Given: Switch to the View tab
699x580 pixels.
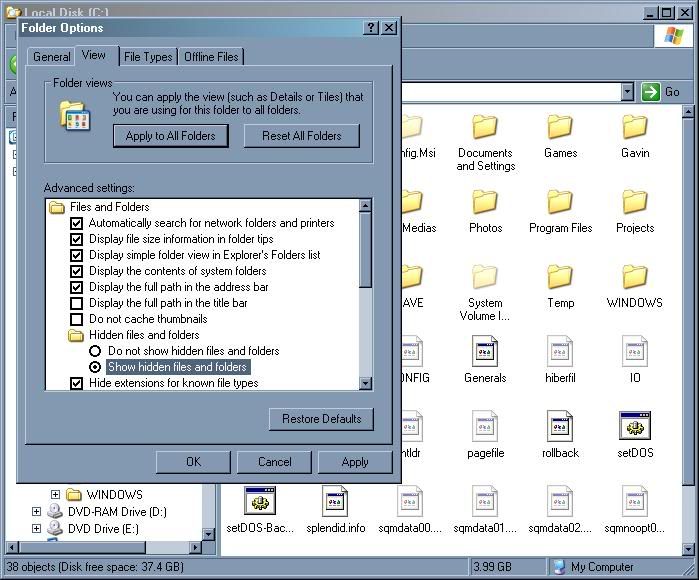Looking at the screenshot, I should coord(94,55).
